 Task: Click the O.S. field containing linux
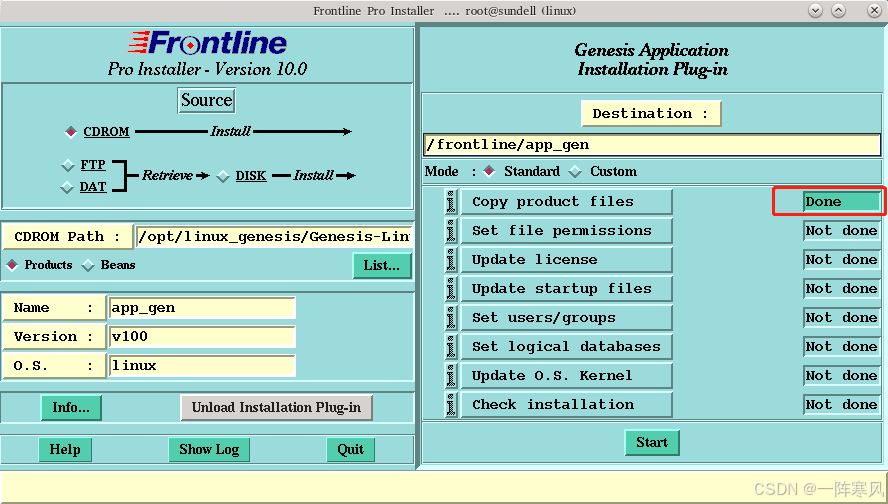coord(202,366)
